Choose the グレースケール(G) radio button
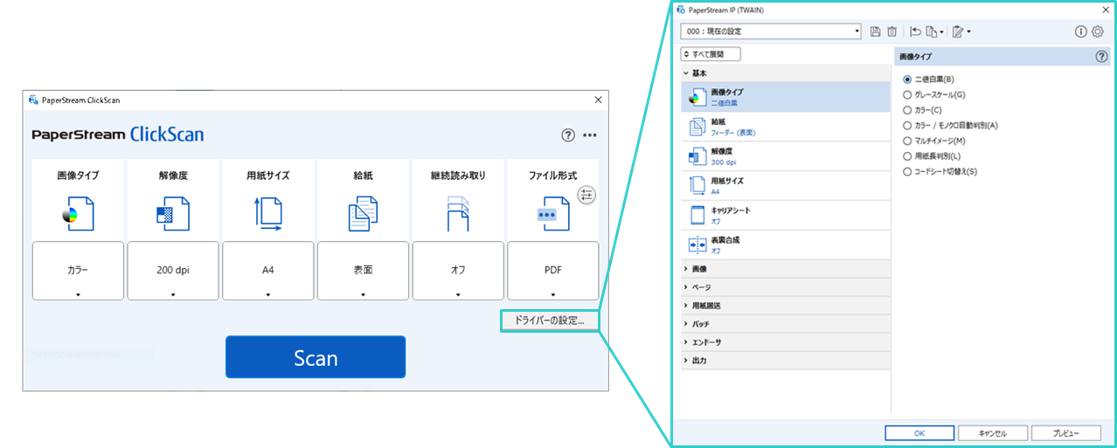 (x=907, y=94)
